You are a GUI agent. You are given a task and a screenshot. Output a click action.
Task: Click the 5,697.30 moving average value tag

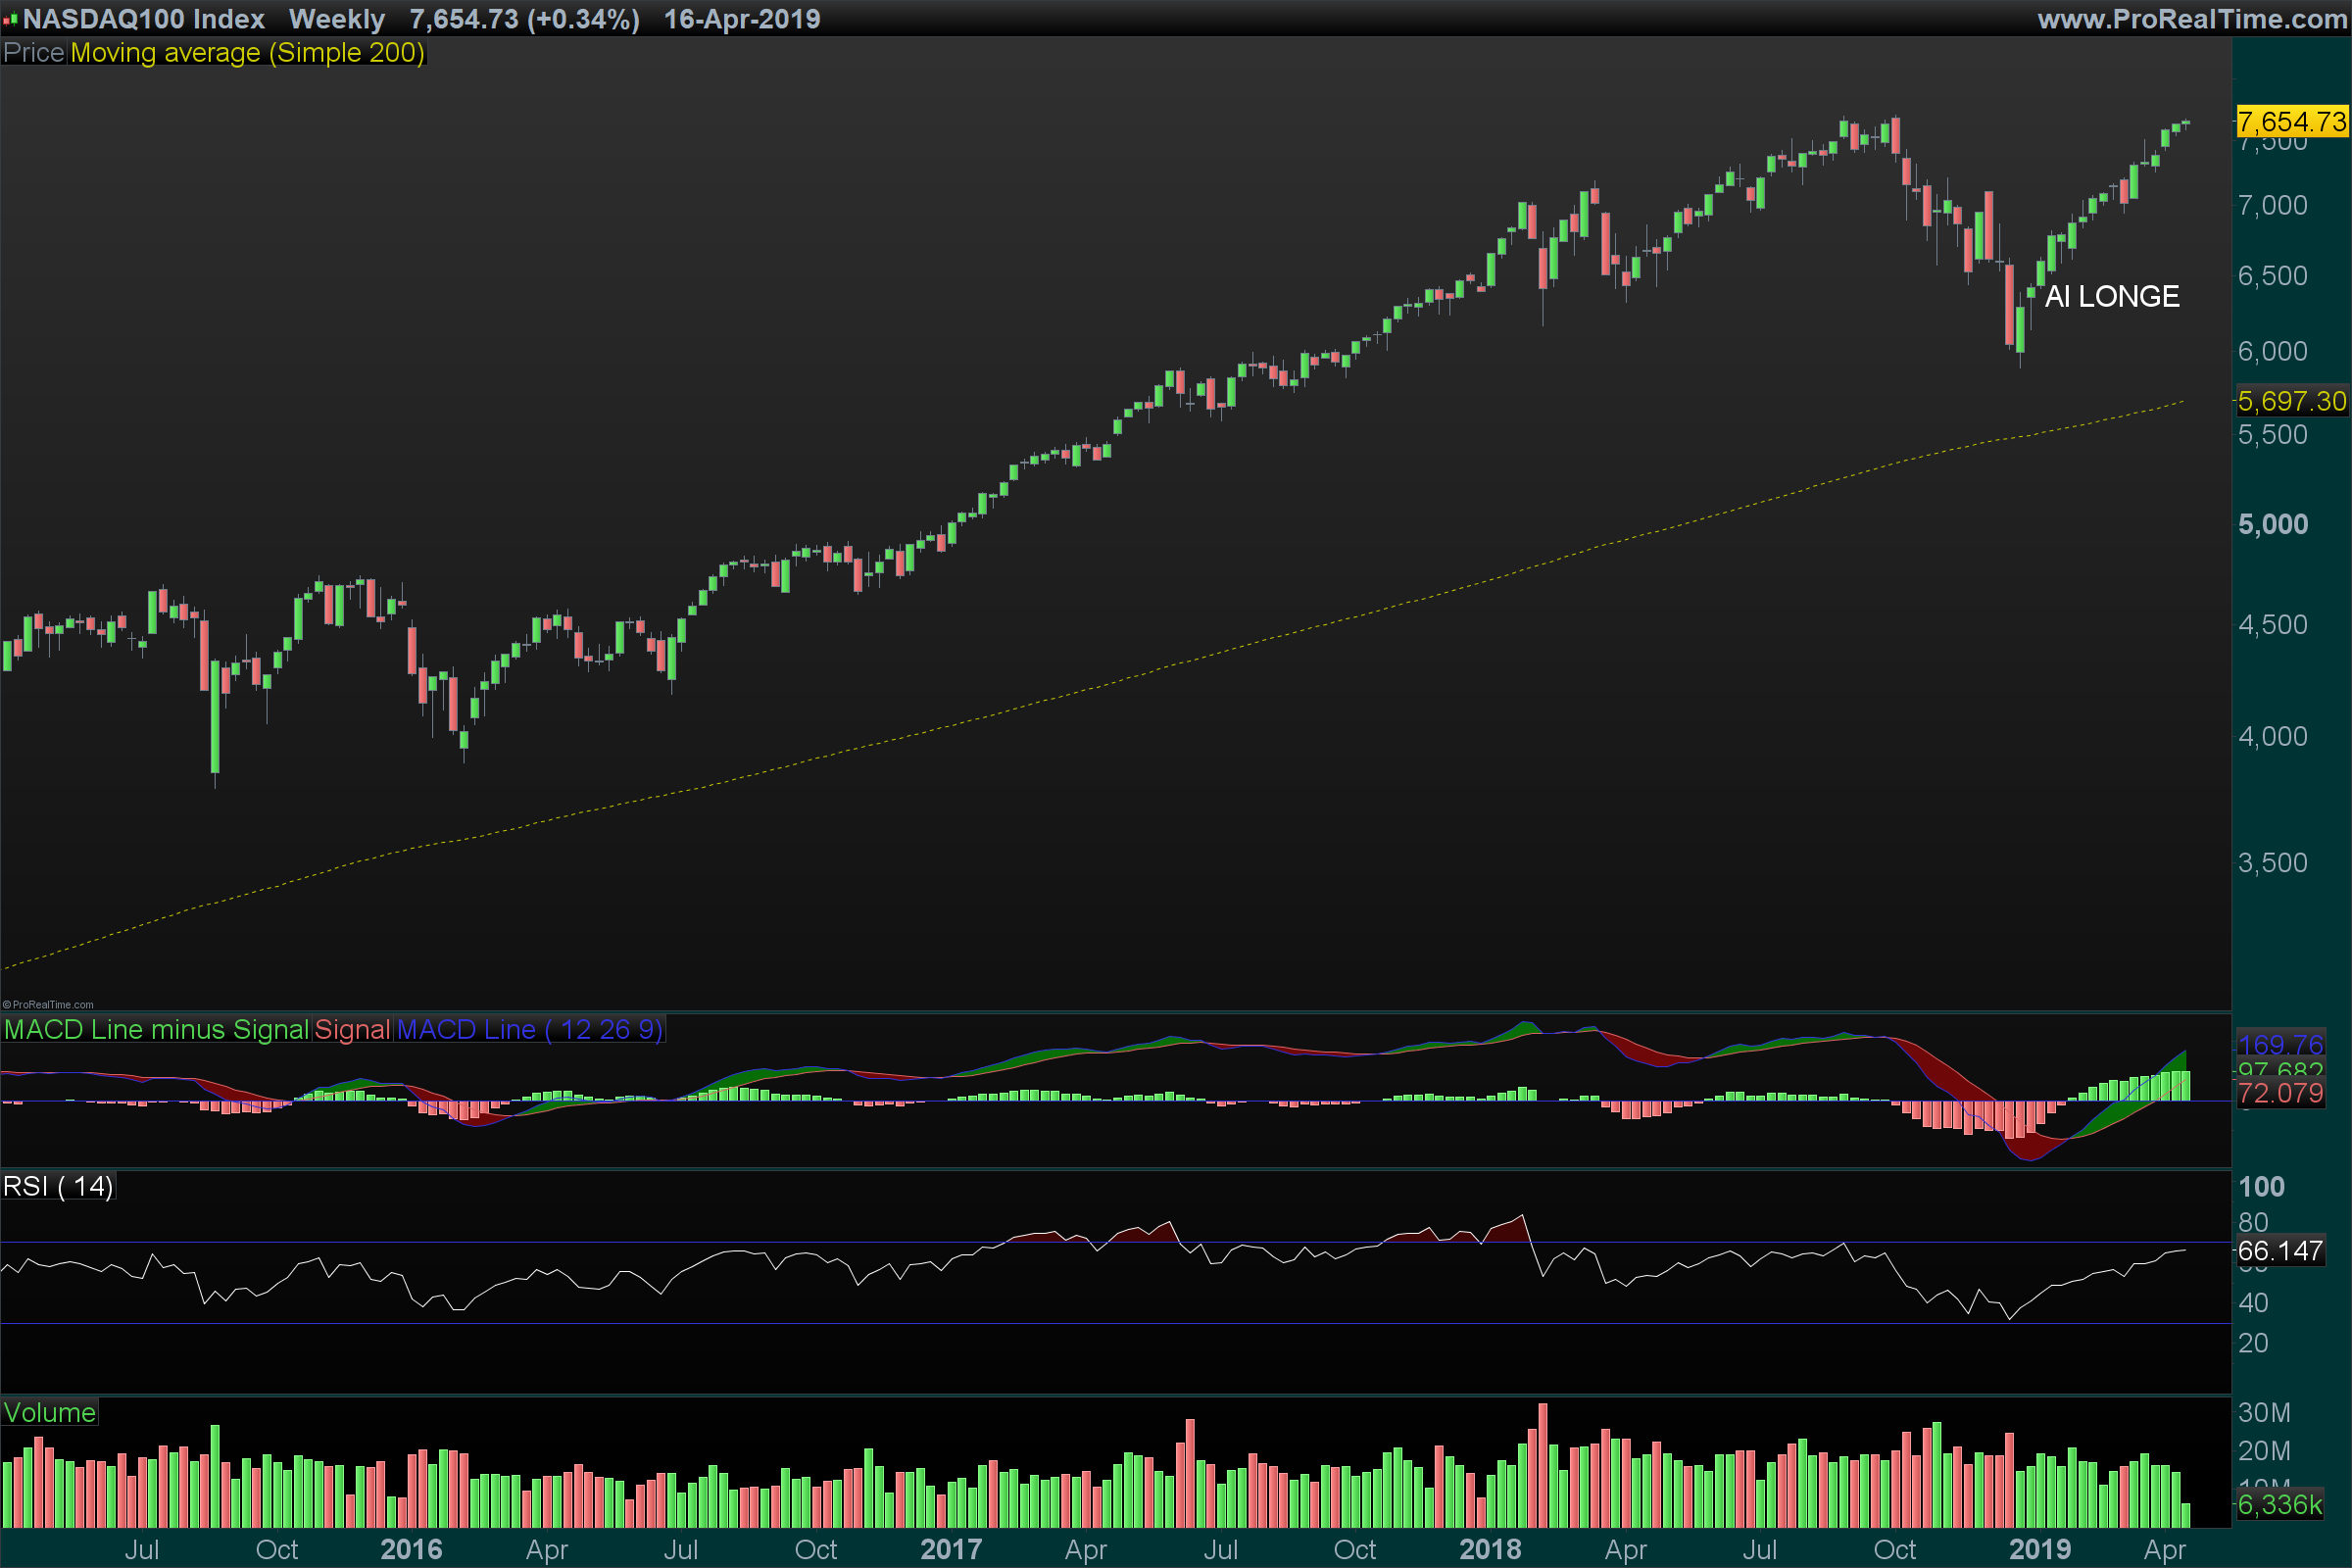(2291, 402)
